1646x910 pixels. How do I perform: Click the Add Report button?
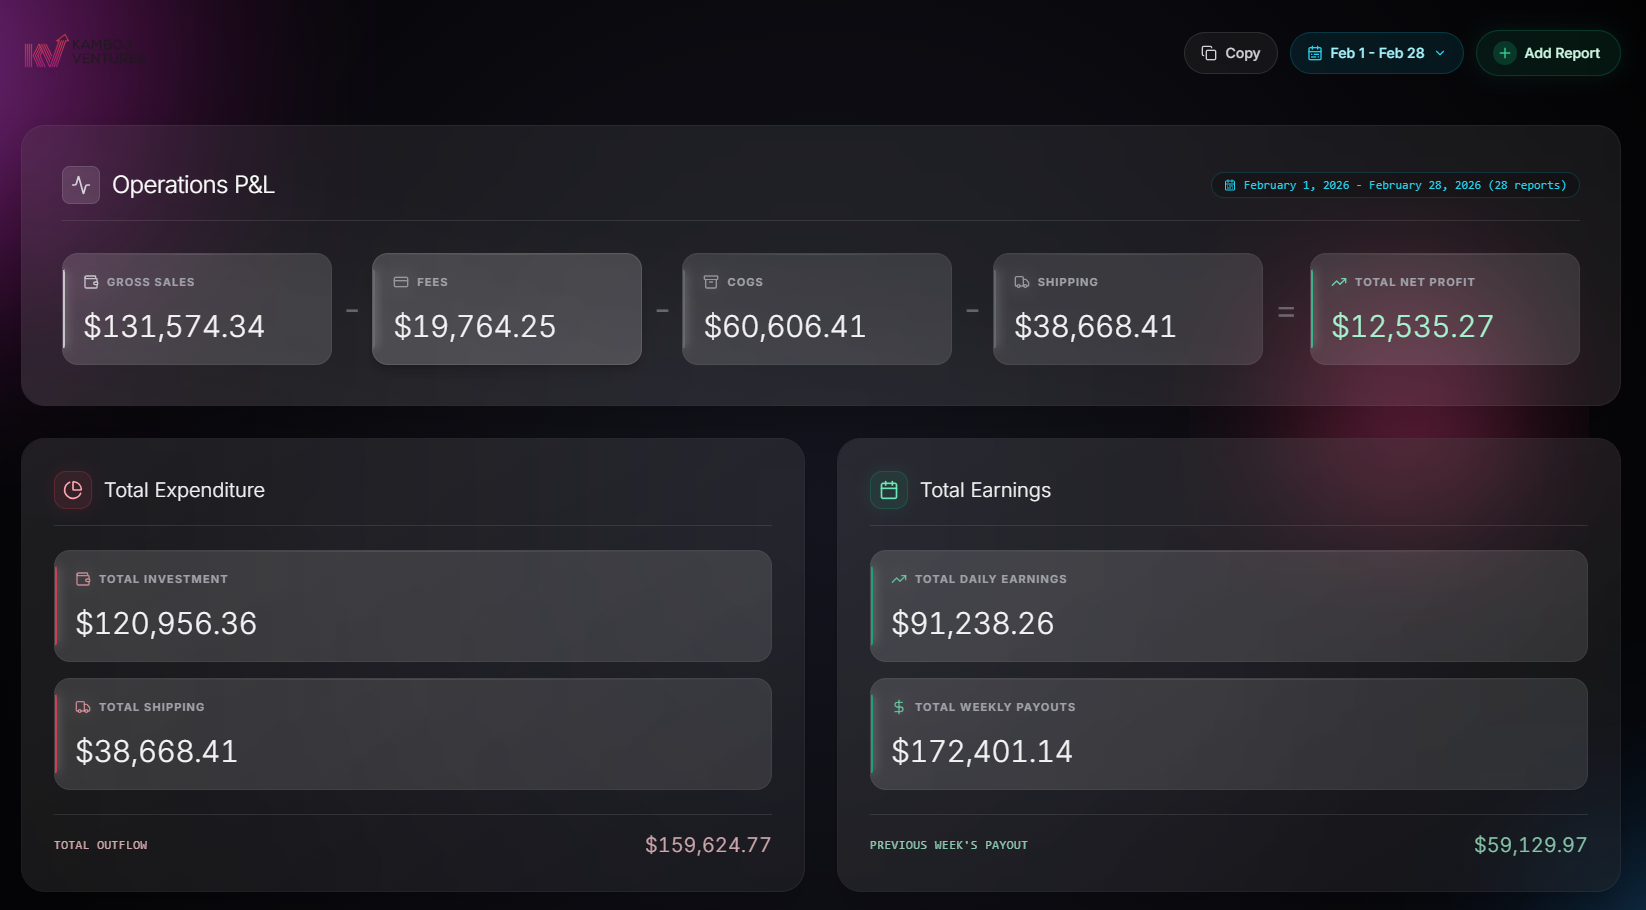click(1548, 53)
